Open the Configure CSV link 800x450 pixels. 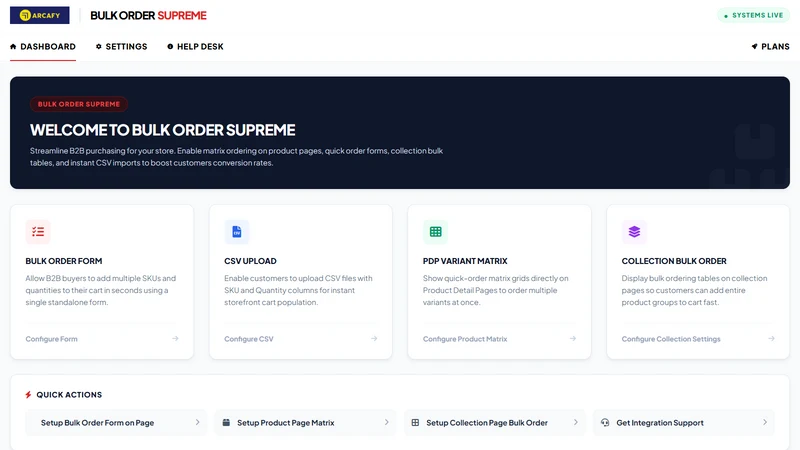pos(249,339)
